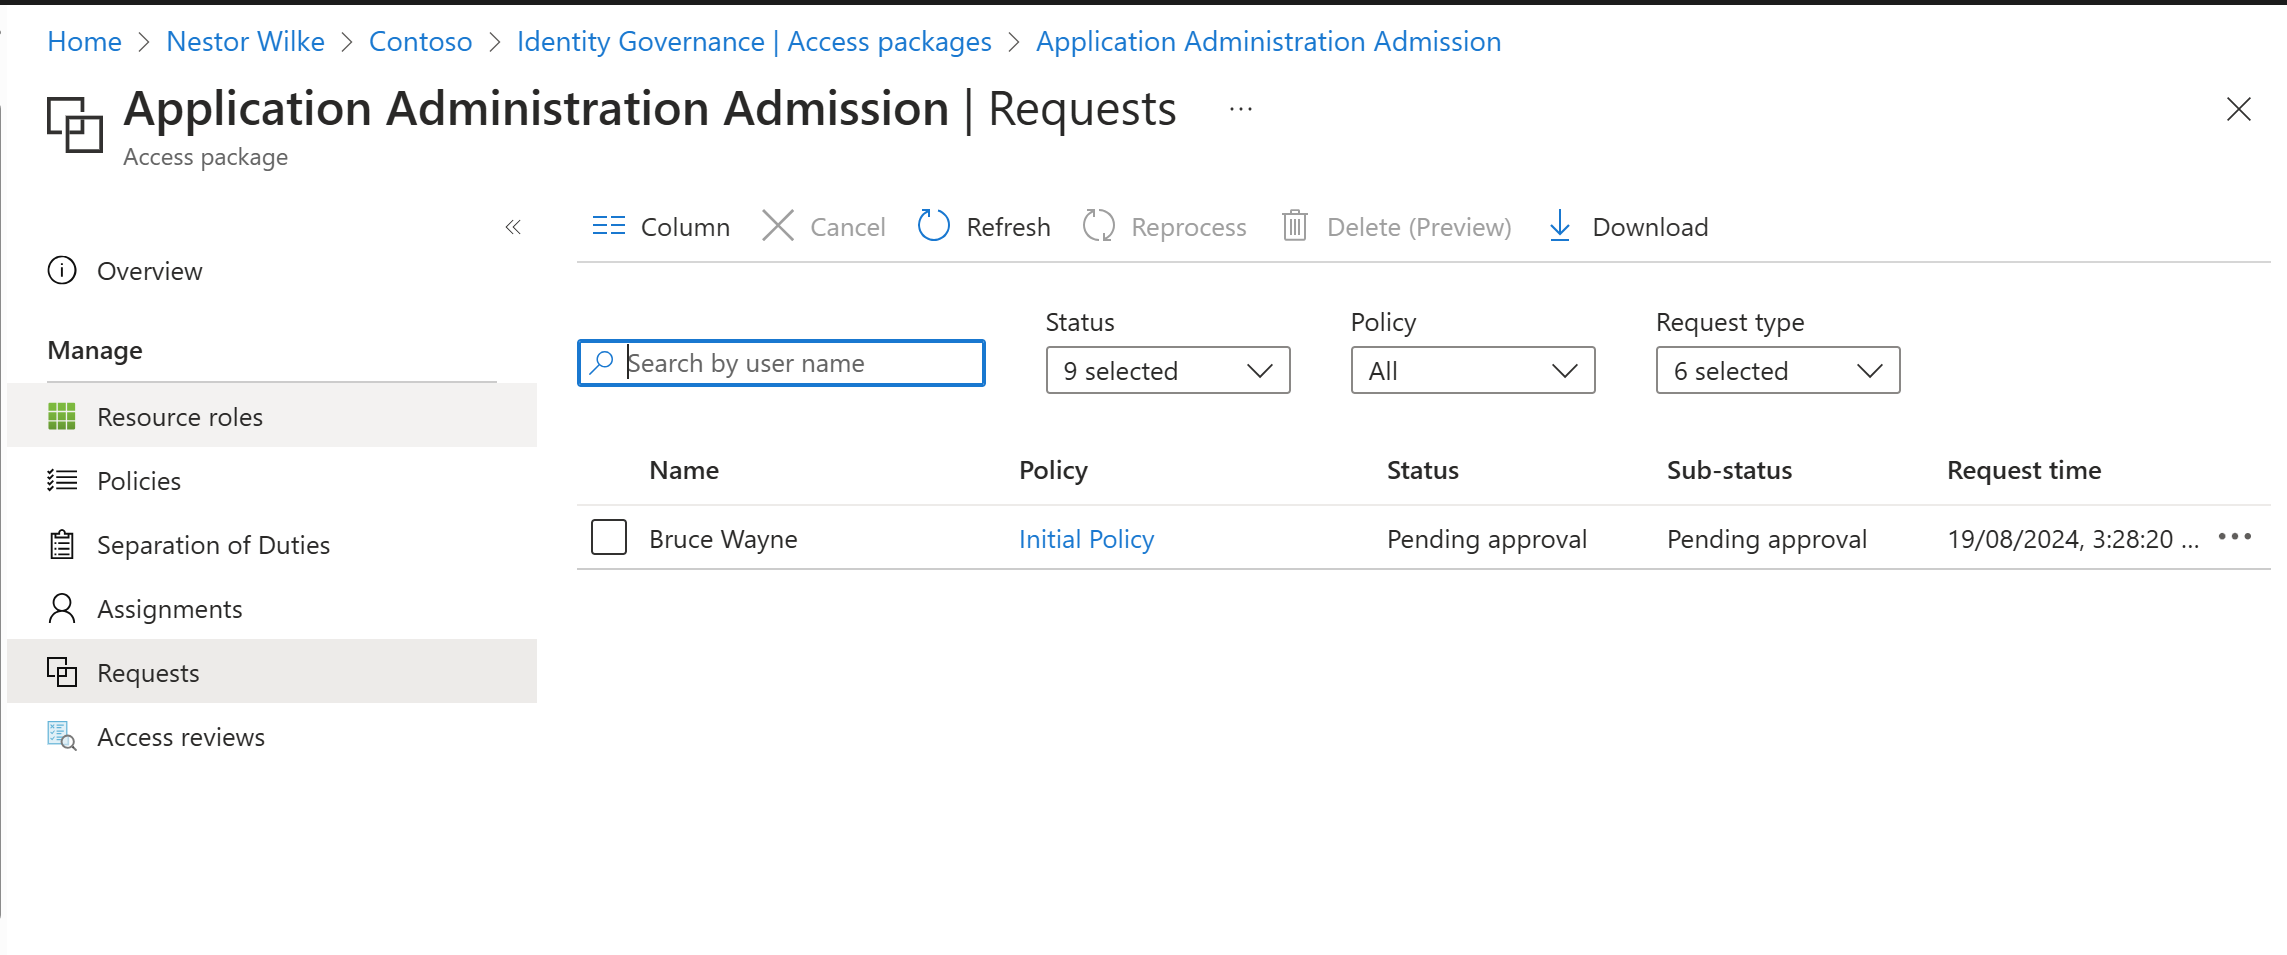Screen dimensions: 2287x955
Task: Select the Bruce Wayne request checkbox
Action: tap(609, 538)
